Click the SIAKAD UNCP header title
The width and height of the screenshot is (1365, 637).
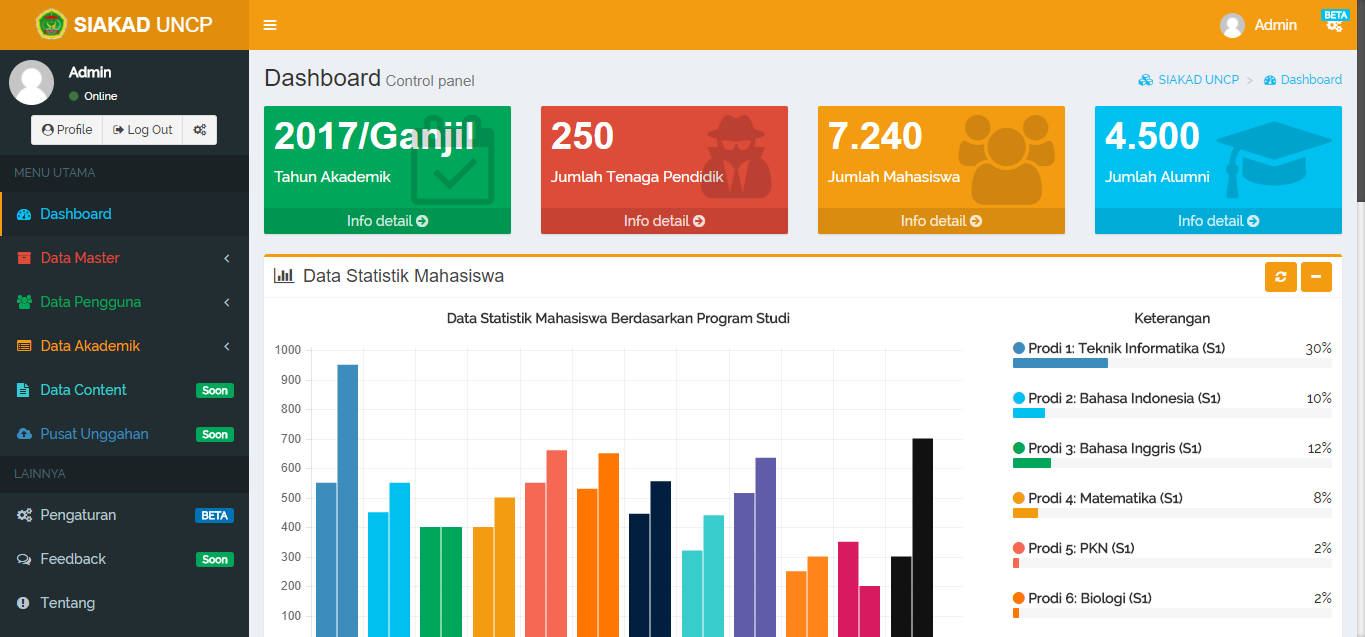click(x=143, y=25)
